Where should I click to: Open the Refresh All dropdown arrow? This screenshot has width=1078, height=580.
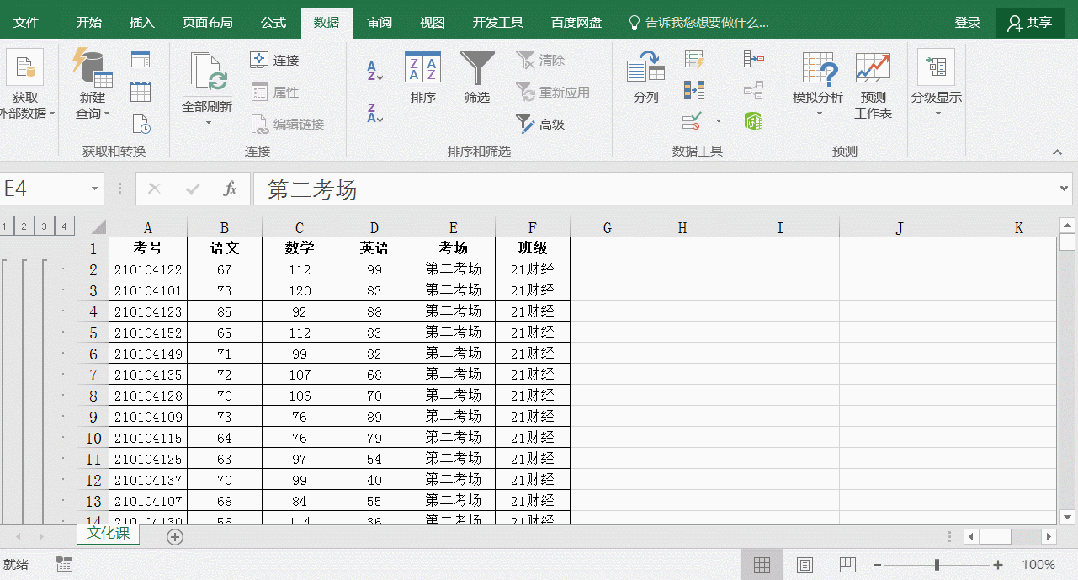pyautogui.click(x=208, y=124)
